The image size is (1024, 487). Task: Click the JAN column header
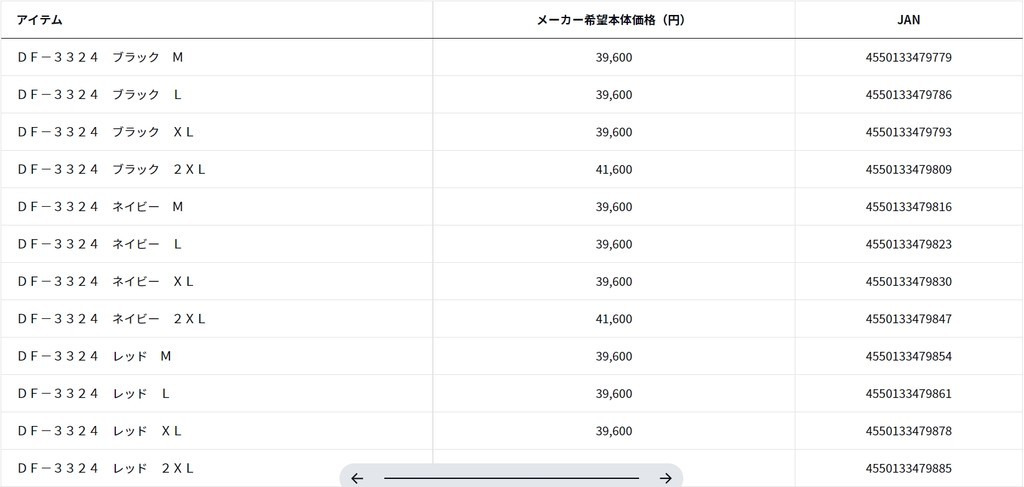point(908,20)
